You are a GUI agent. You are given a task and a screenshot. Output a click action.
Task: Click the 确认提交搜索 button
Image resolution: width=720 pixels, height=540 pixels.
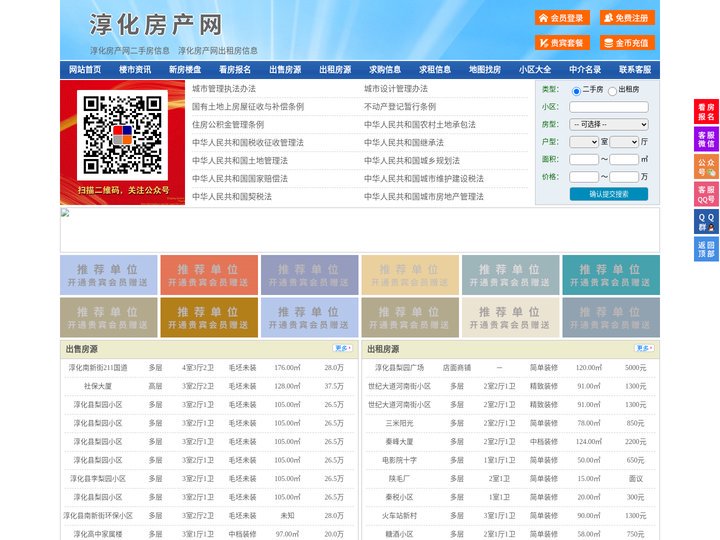609,194
